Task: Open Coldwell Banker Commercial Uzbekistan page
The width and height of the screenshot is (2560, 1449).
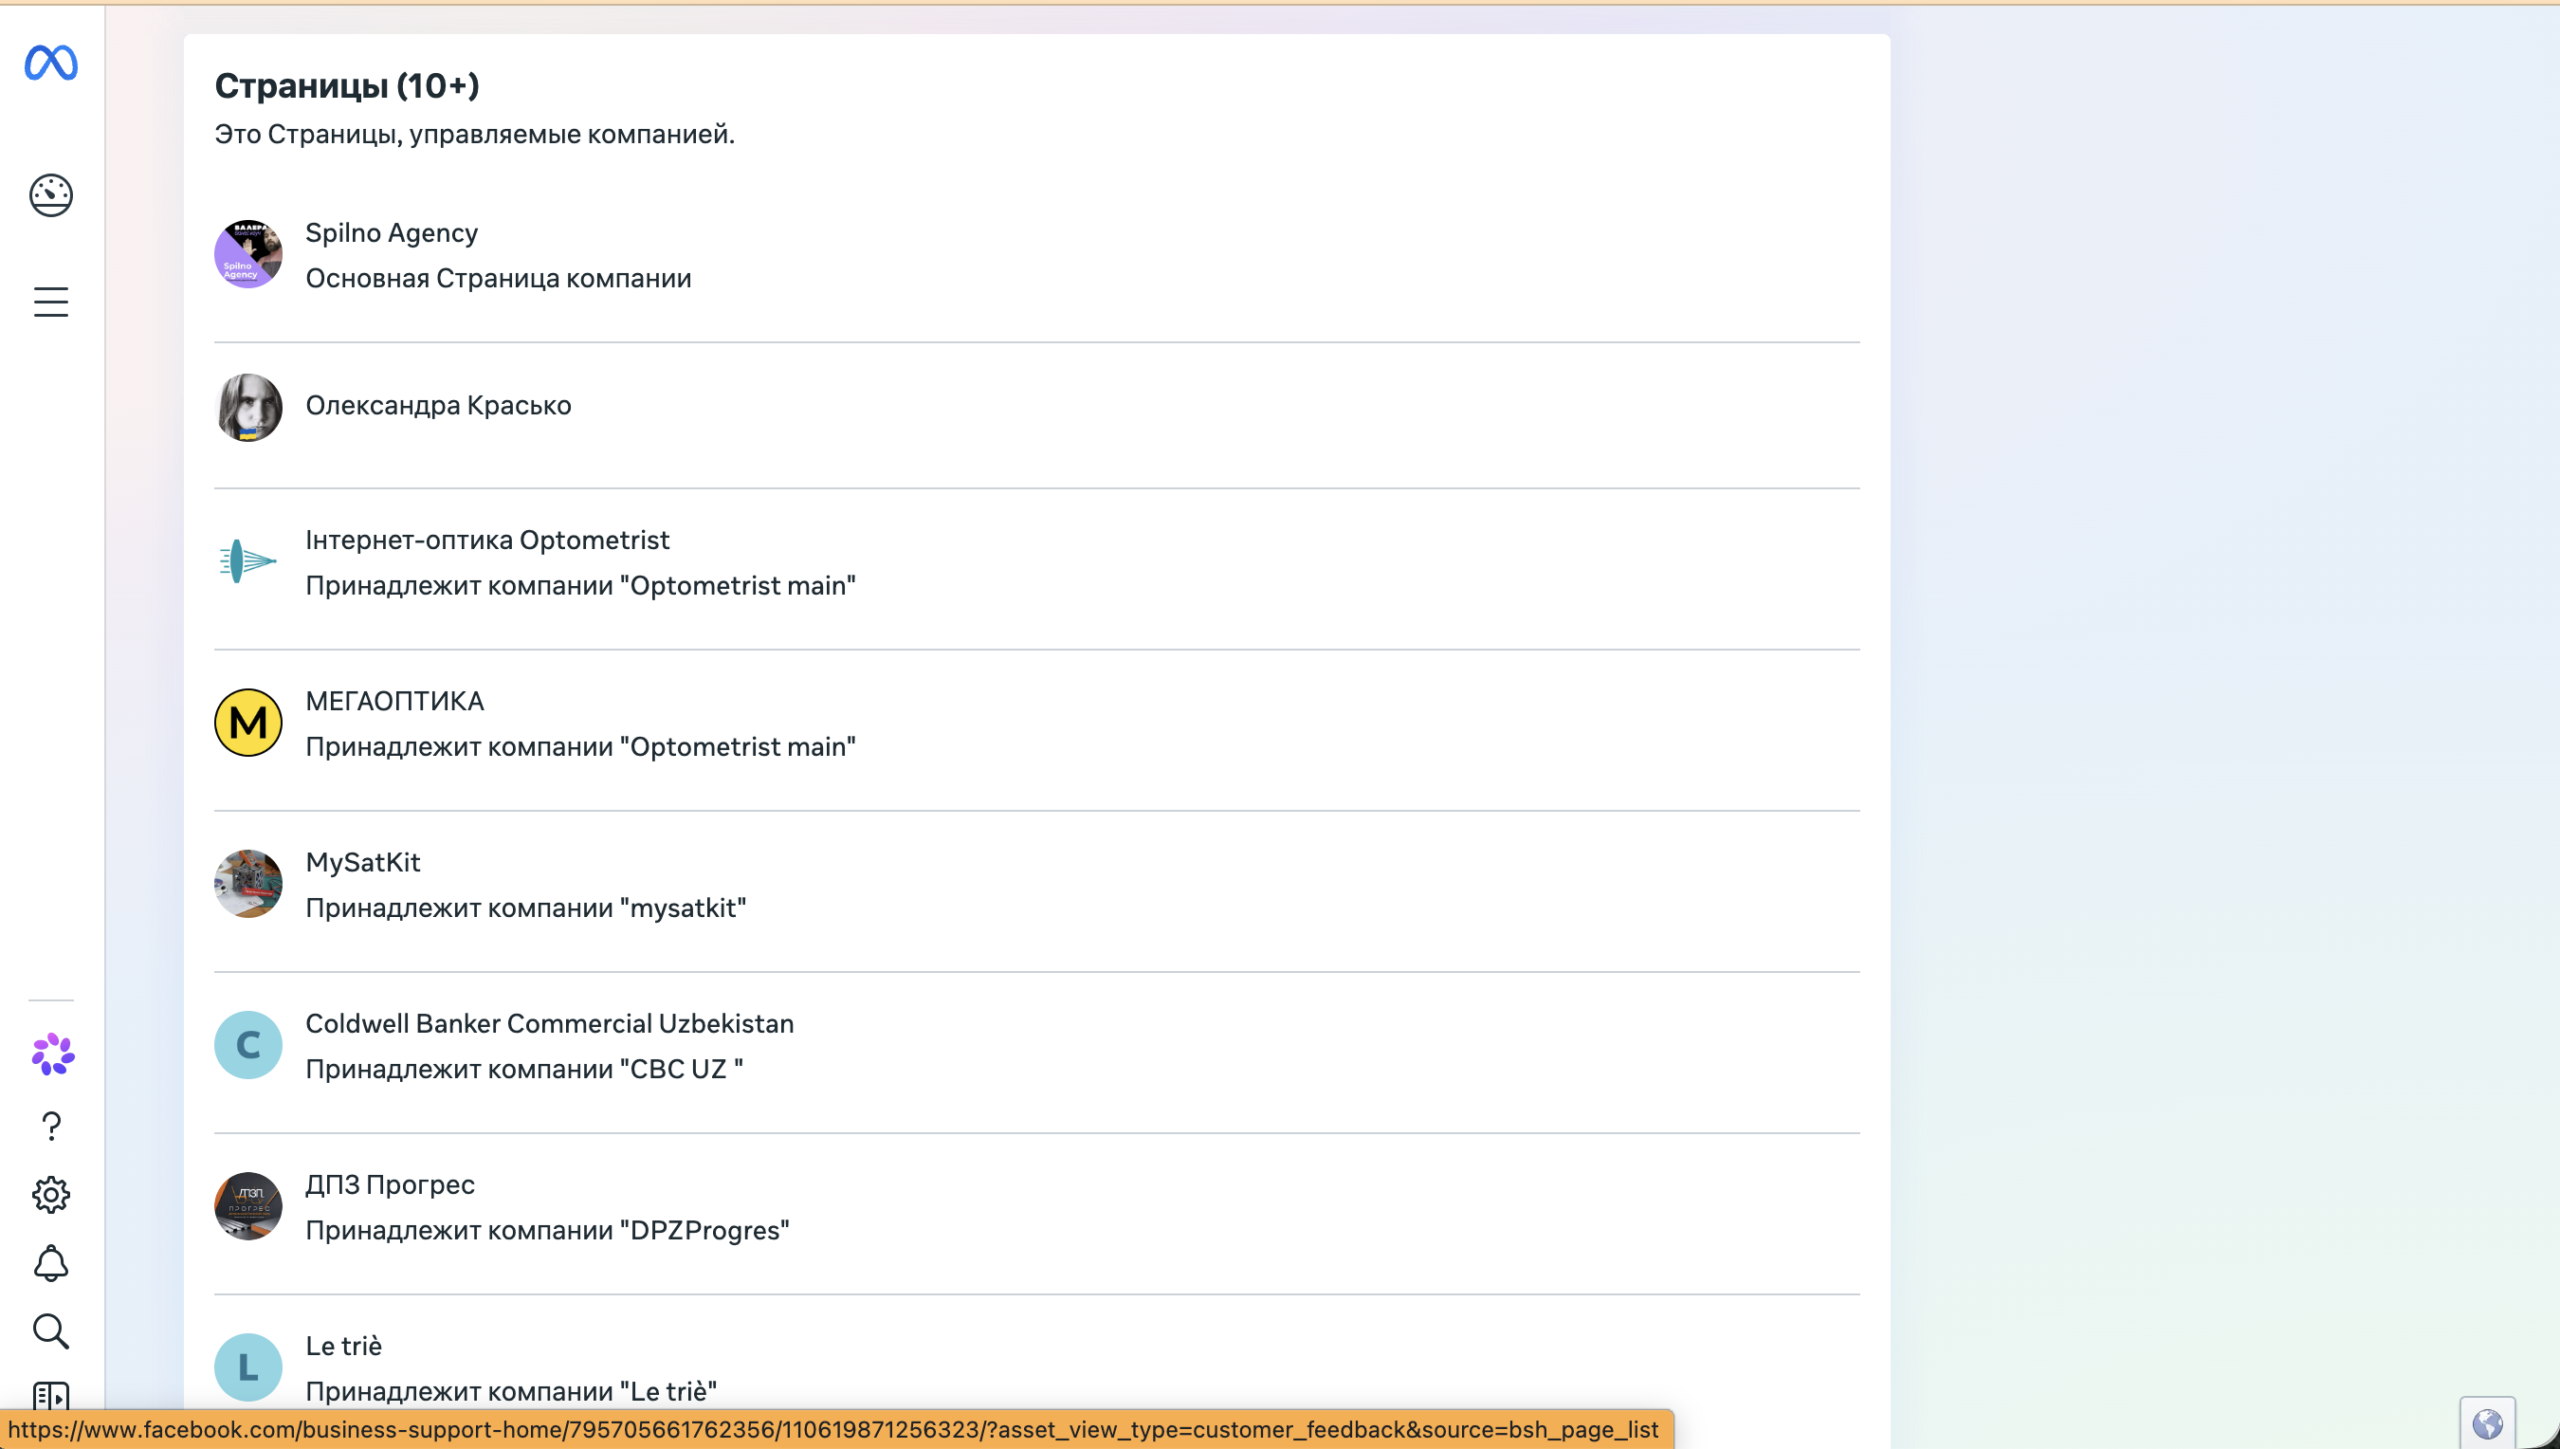Action: click(549, 1023)
